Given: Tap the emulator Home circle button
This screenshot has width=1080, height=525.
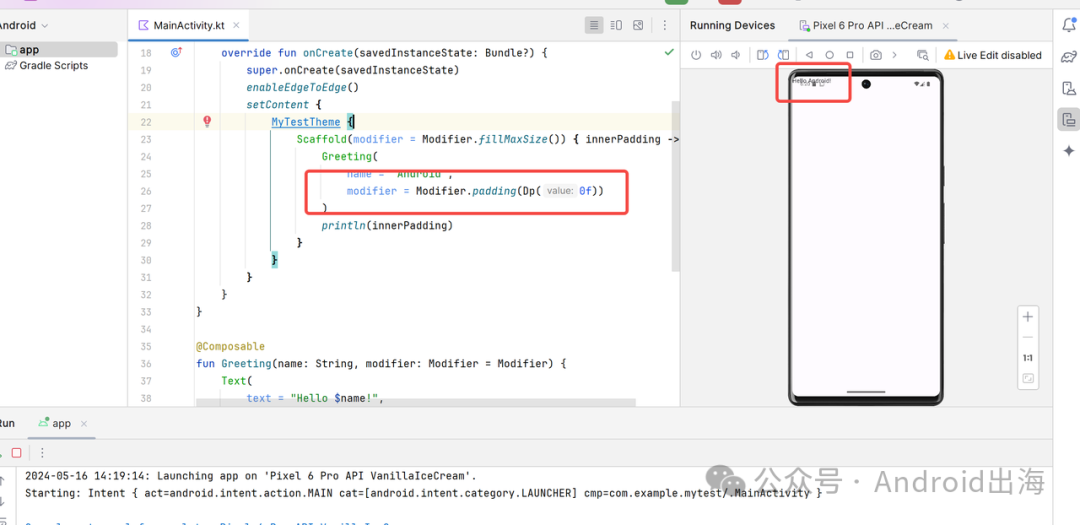Looking at the screenshot, I should [829, 55].
